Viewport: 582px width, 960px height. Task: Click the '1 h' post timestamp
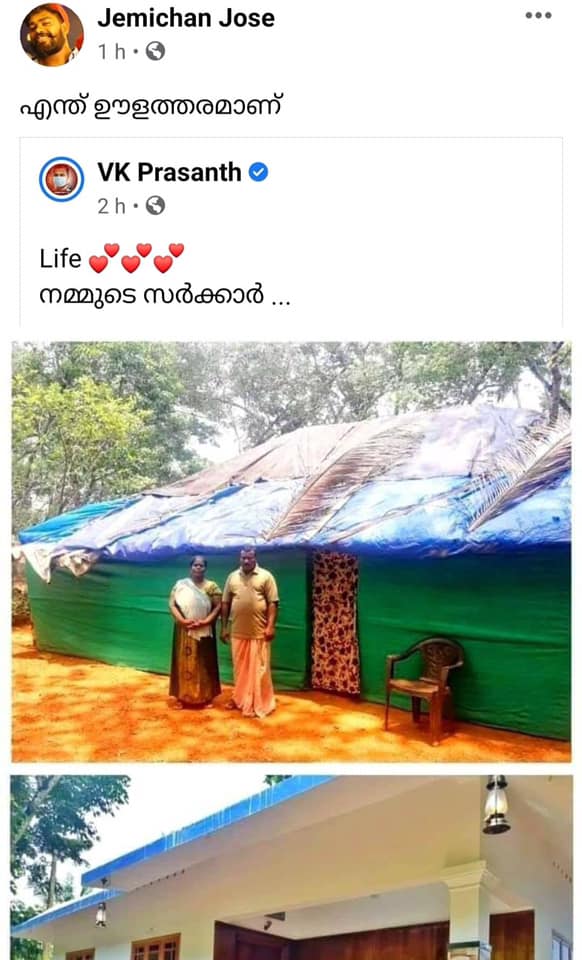(x=112, y=51)
